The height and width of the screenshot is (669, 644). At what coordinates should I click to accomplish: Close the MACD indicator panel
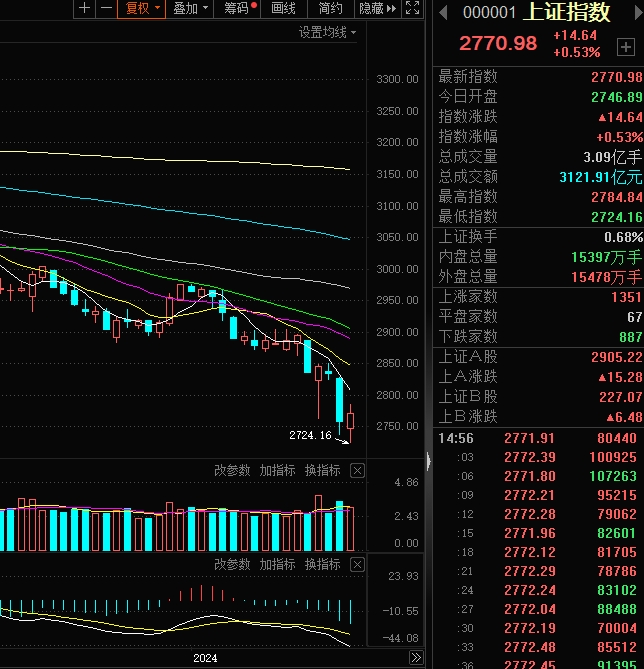click(357, 565)
